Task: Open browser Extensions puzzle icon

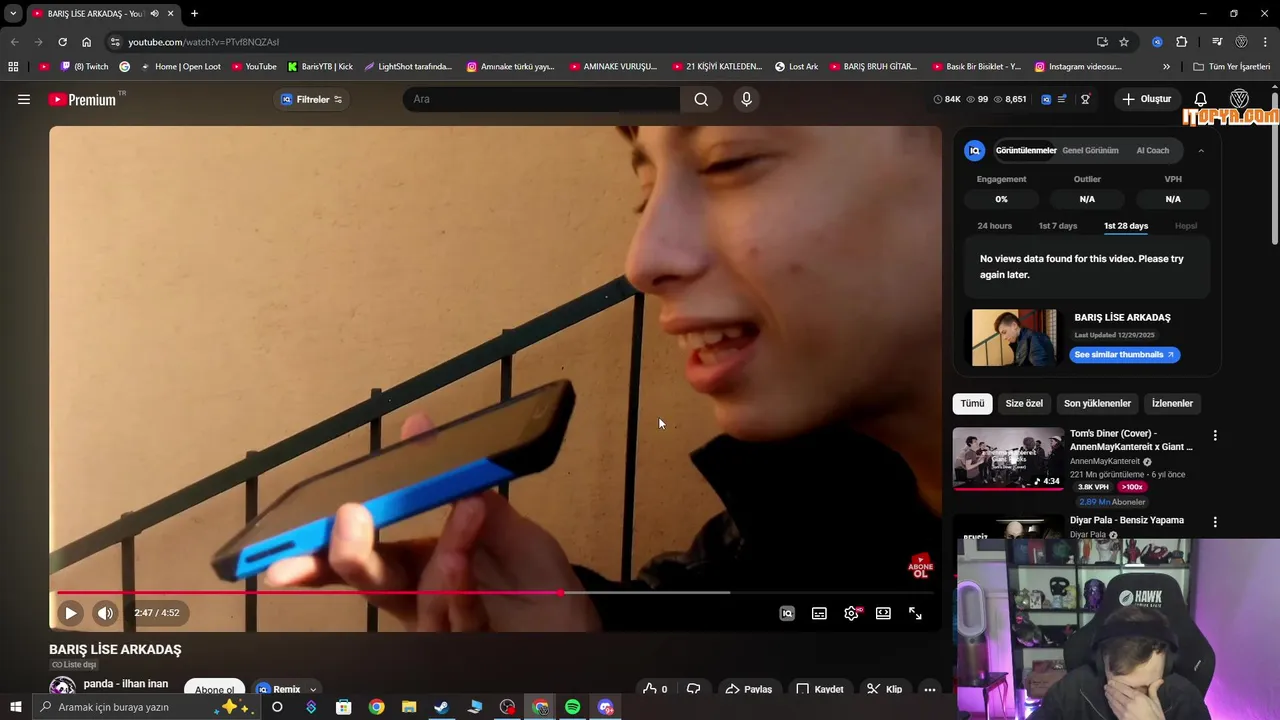Action: click(1181, 42)
